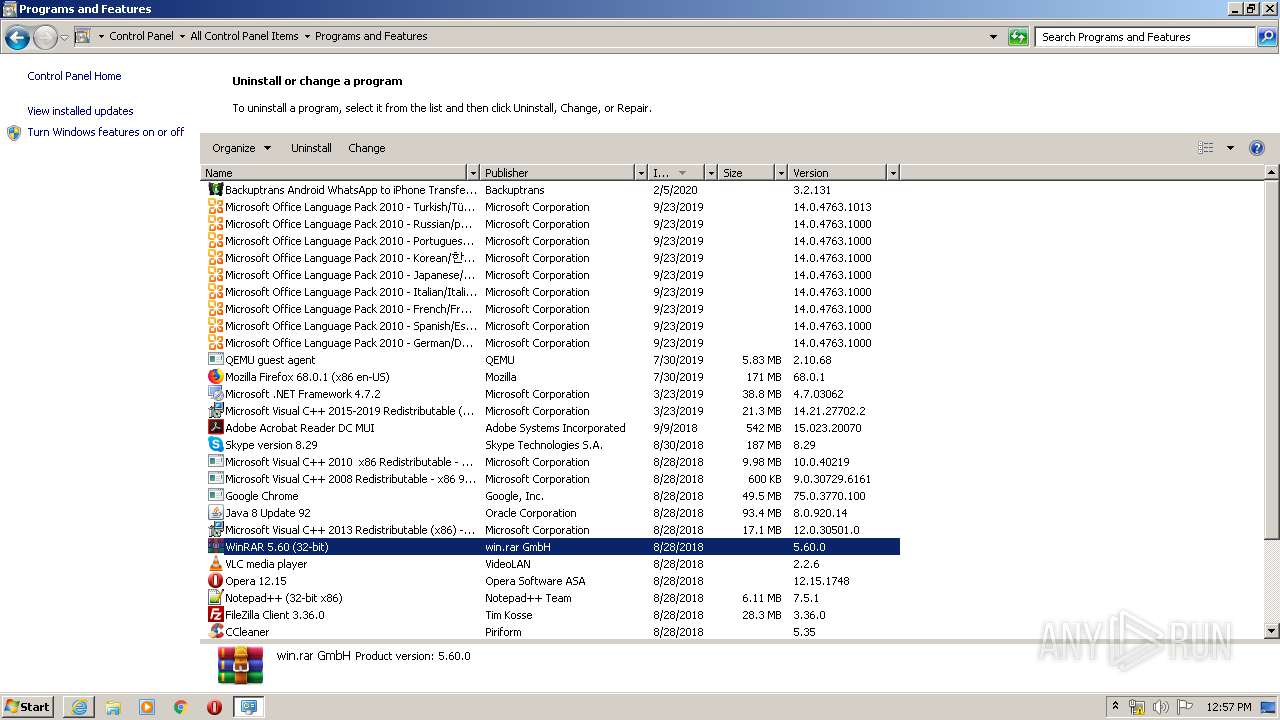Sort by the Publisher column header
The height and width of the screenshot is (720, 1280).
coord(558,173)
